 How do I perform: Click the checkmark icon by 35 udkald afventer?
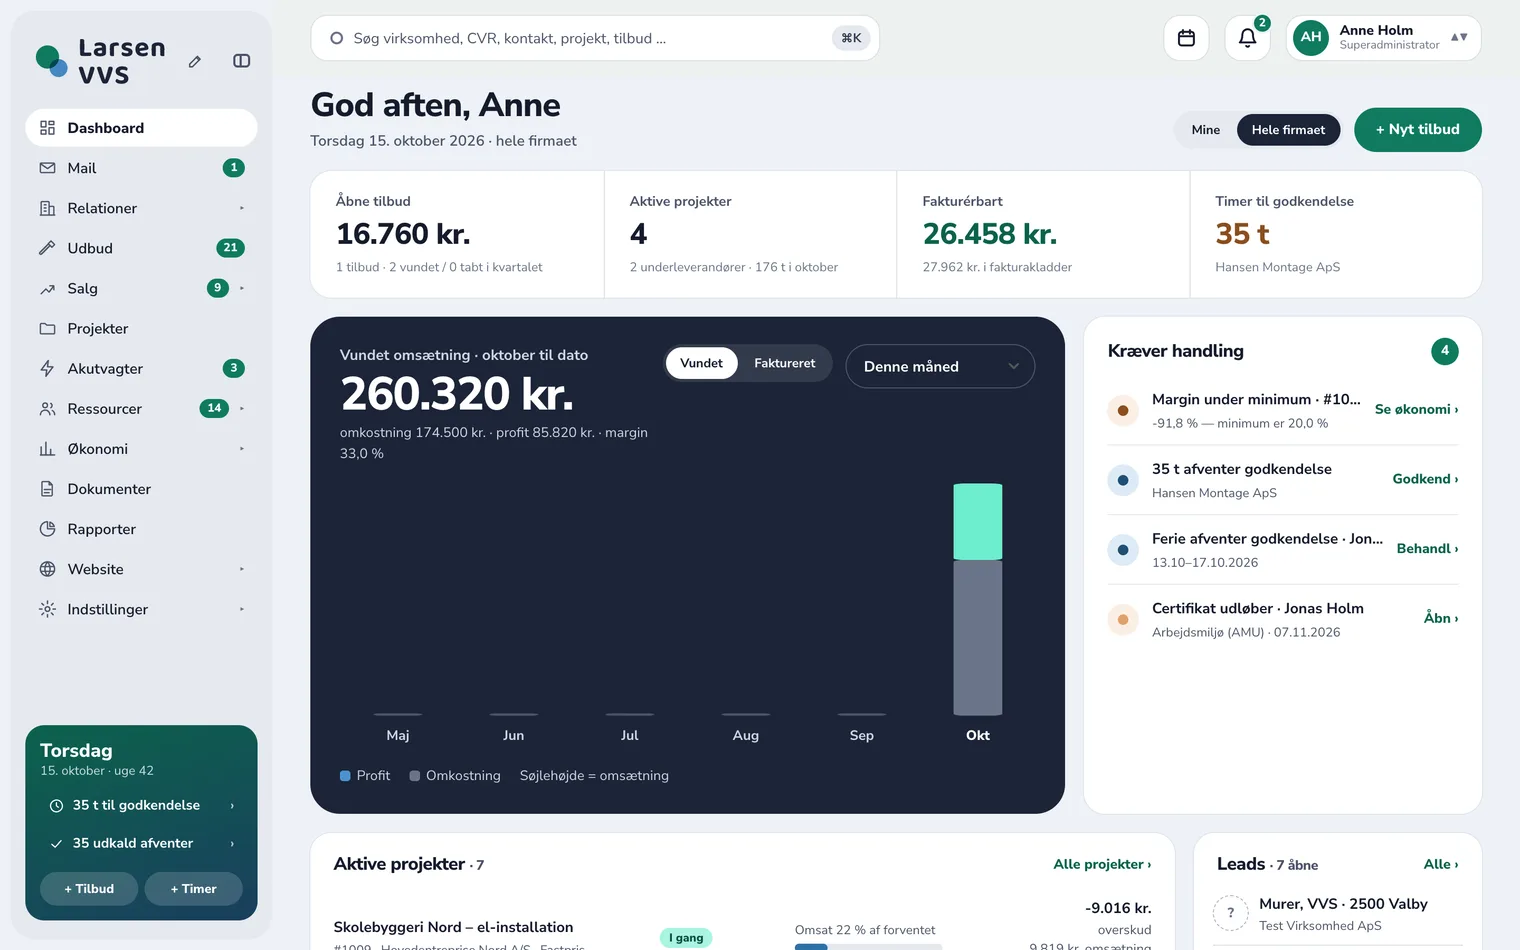point(57,844)
